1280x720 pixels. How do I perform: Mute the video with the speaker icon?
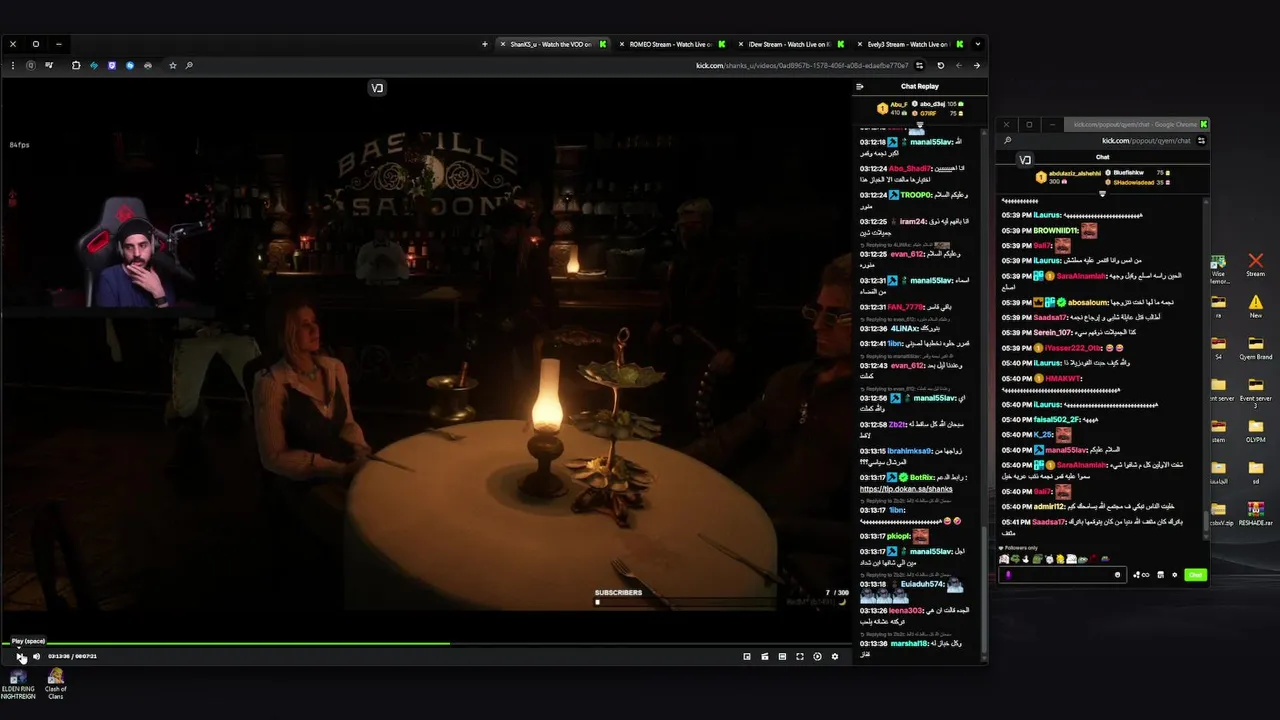(x=36, y=656)
